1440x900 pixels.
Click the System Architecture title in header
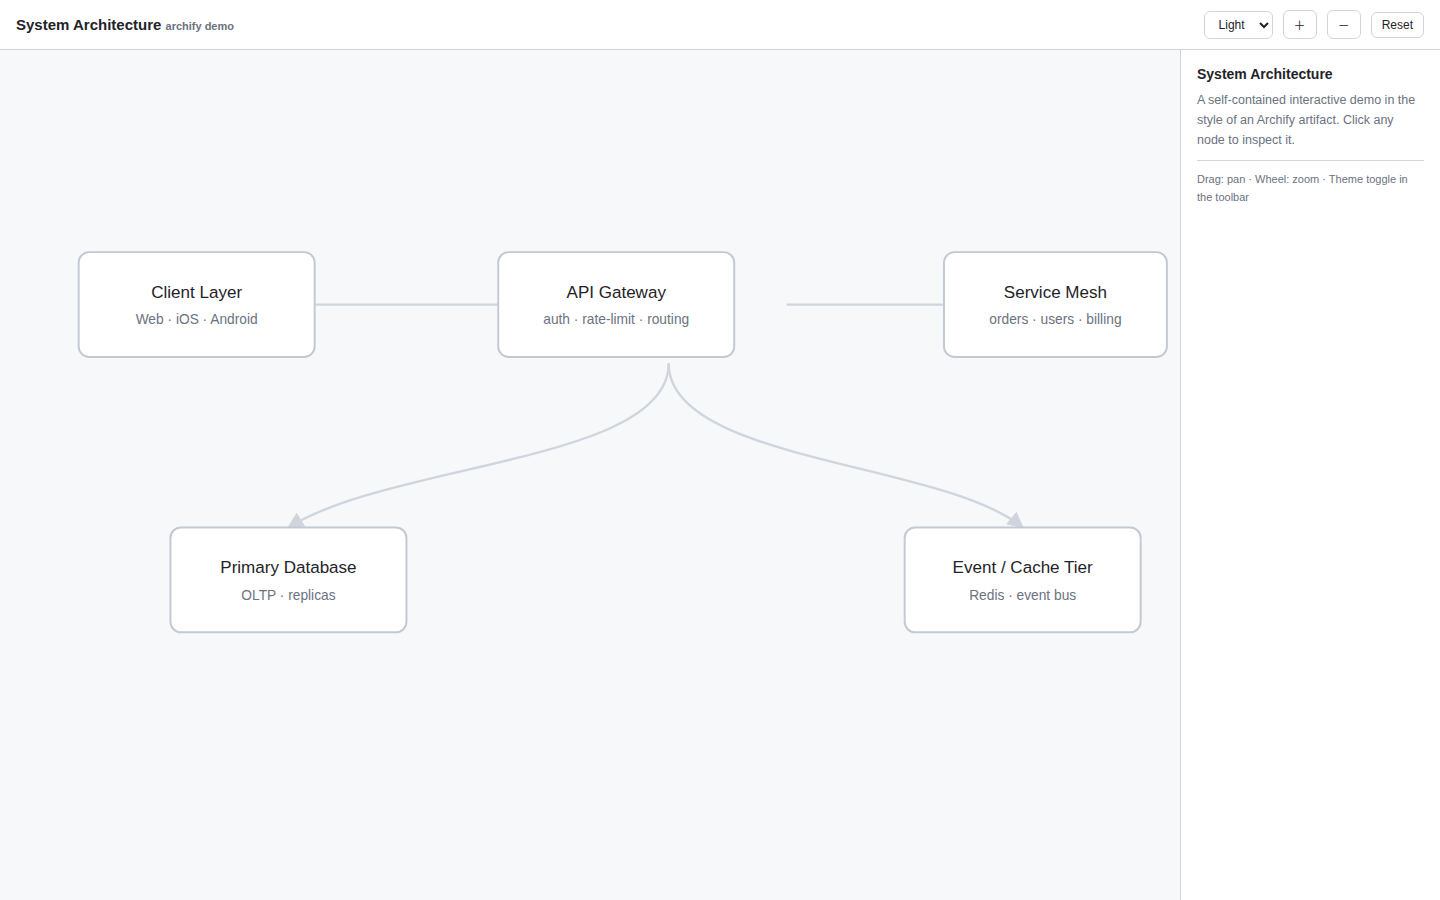[88, 25]
